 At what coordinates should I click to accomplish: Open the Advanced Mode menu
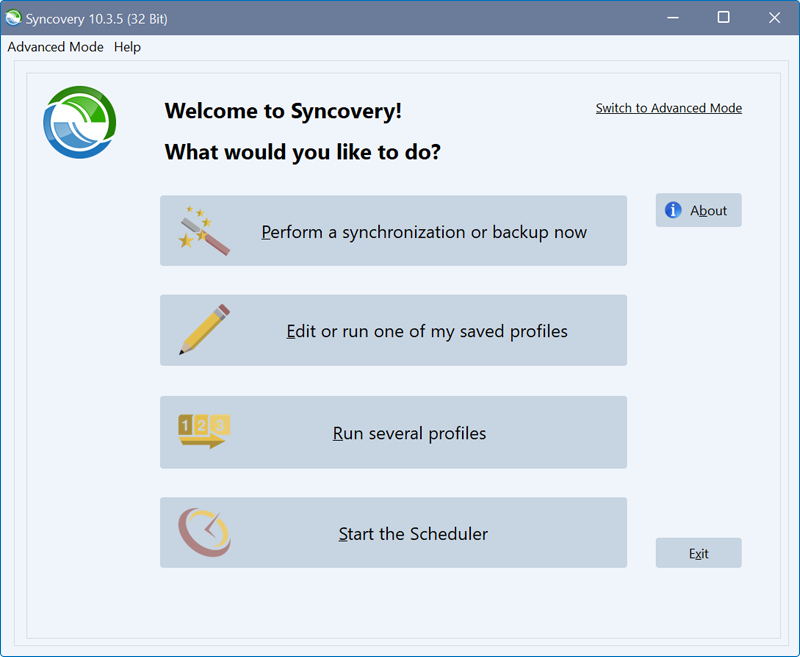pos(55,47)
